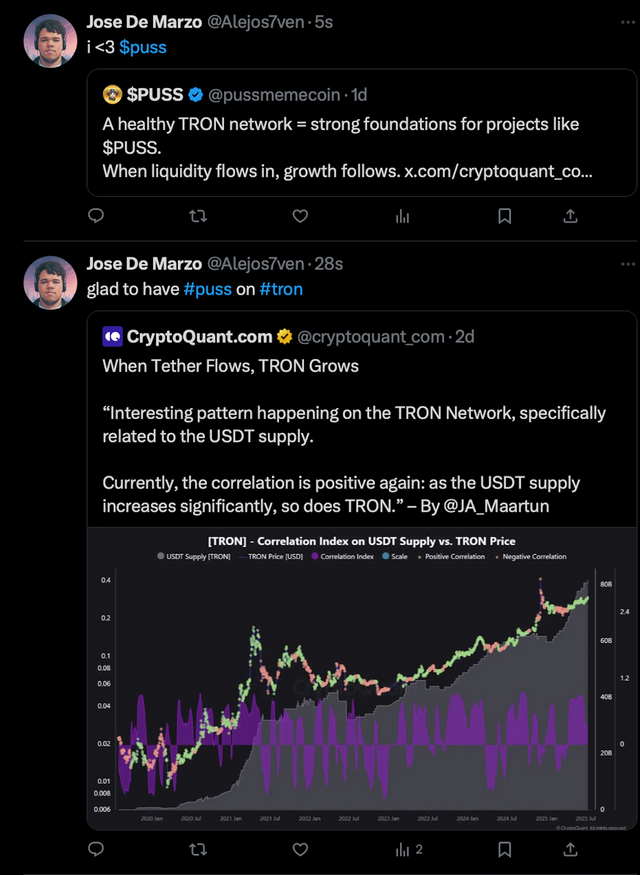
Task: Like the 'i <3 $puss' tweet
Action: [300, 216]
